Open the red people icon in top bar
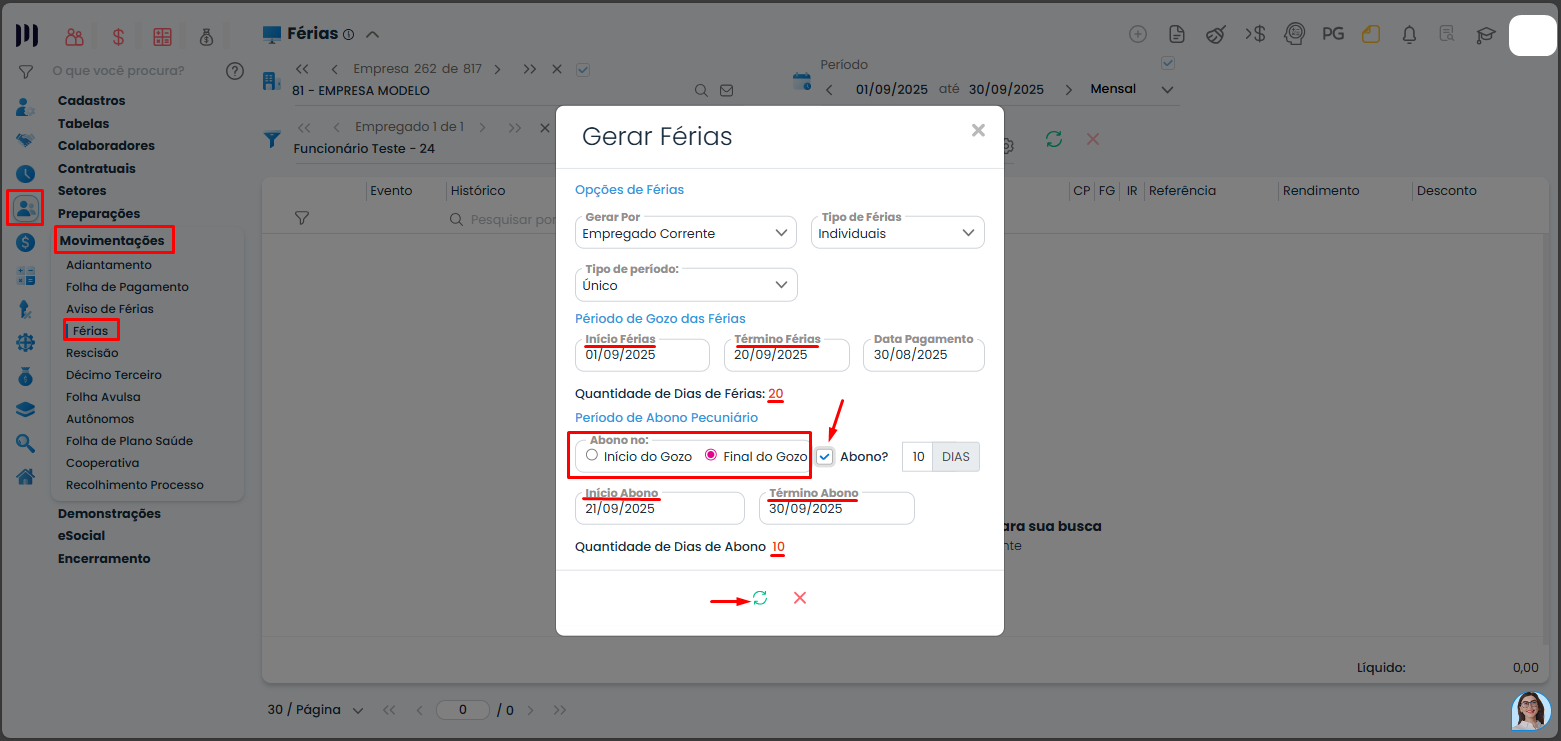The width and height of the screenshot is (1561, 741). 74,36
